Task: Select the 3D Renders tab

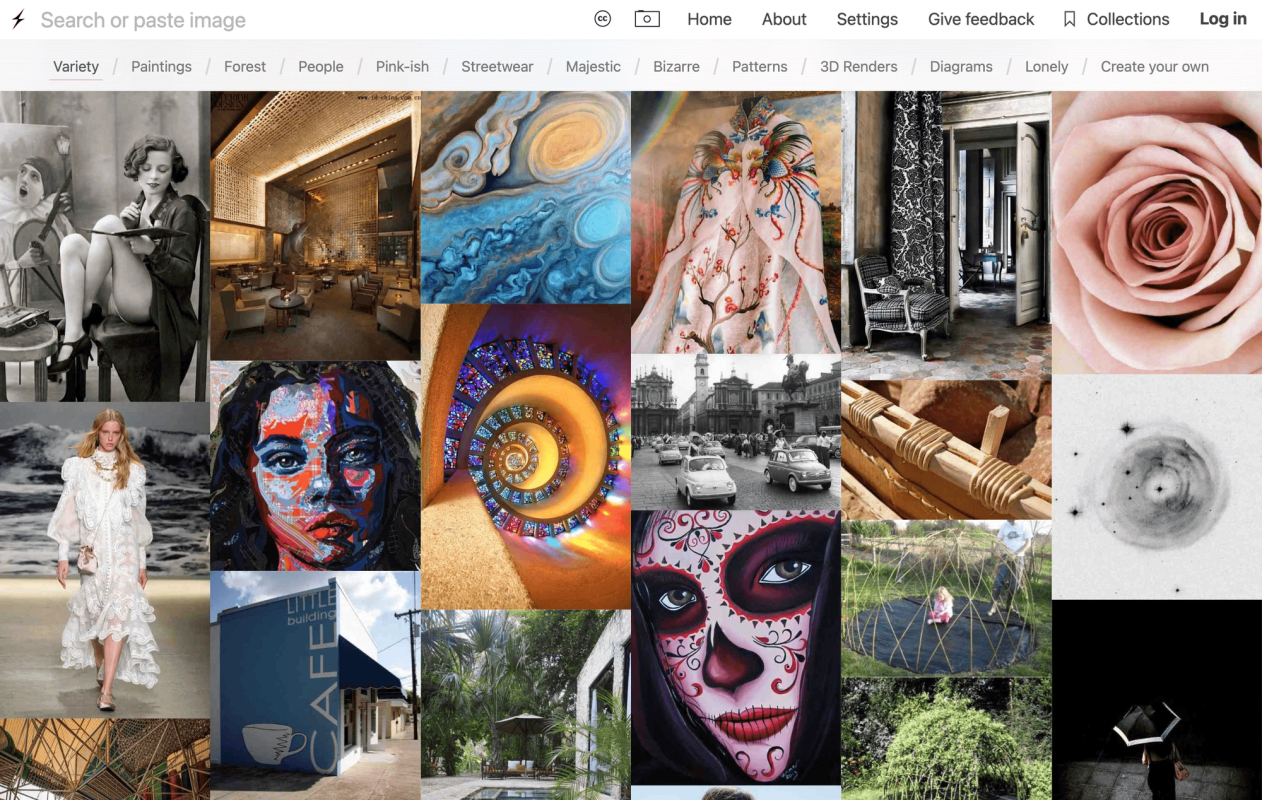Action: click(x=858, y=66)
